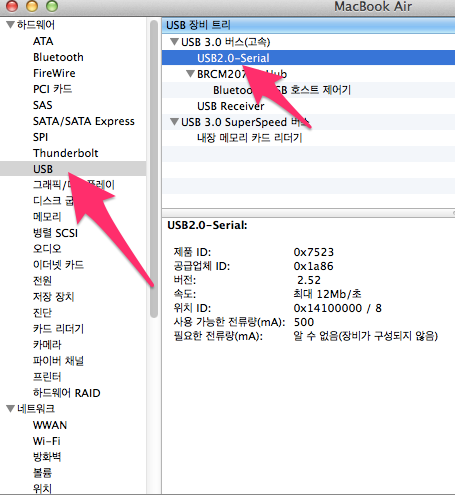Open 카드 리더기 in the sidebar
Image resolution: width=455 pixels, height=495 pixels.
point(58,329)
